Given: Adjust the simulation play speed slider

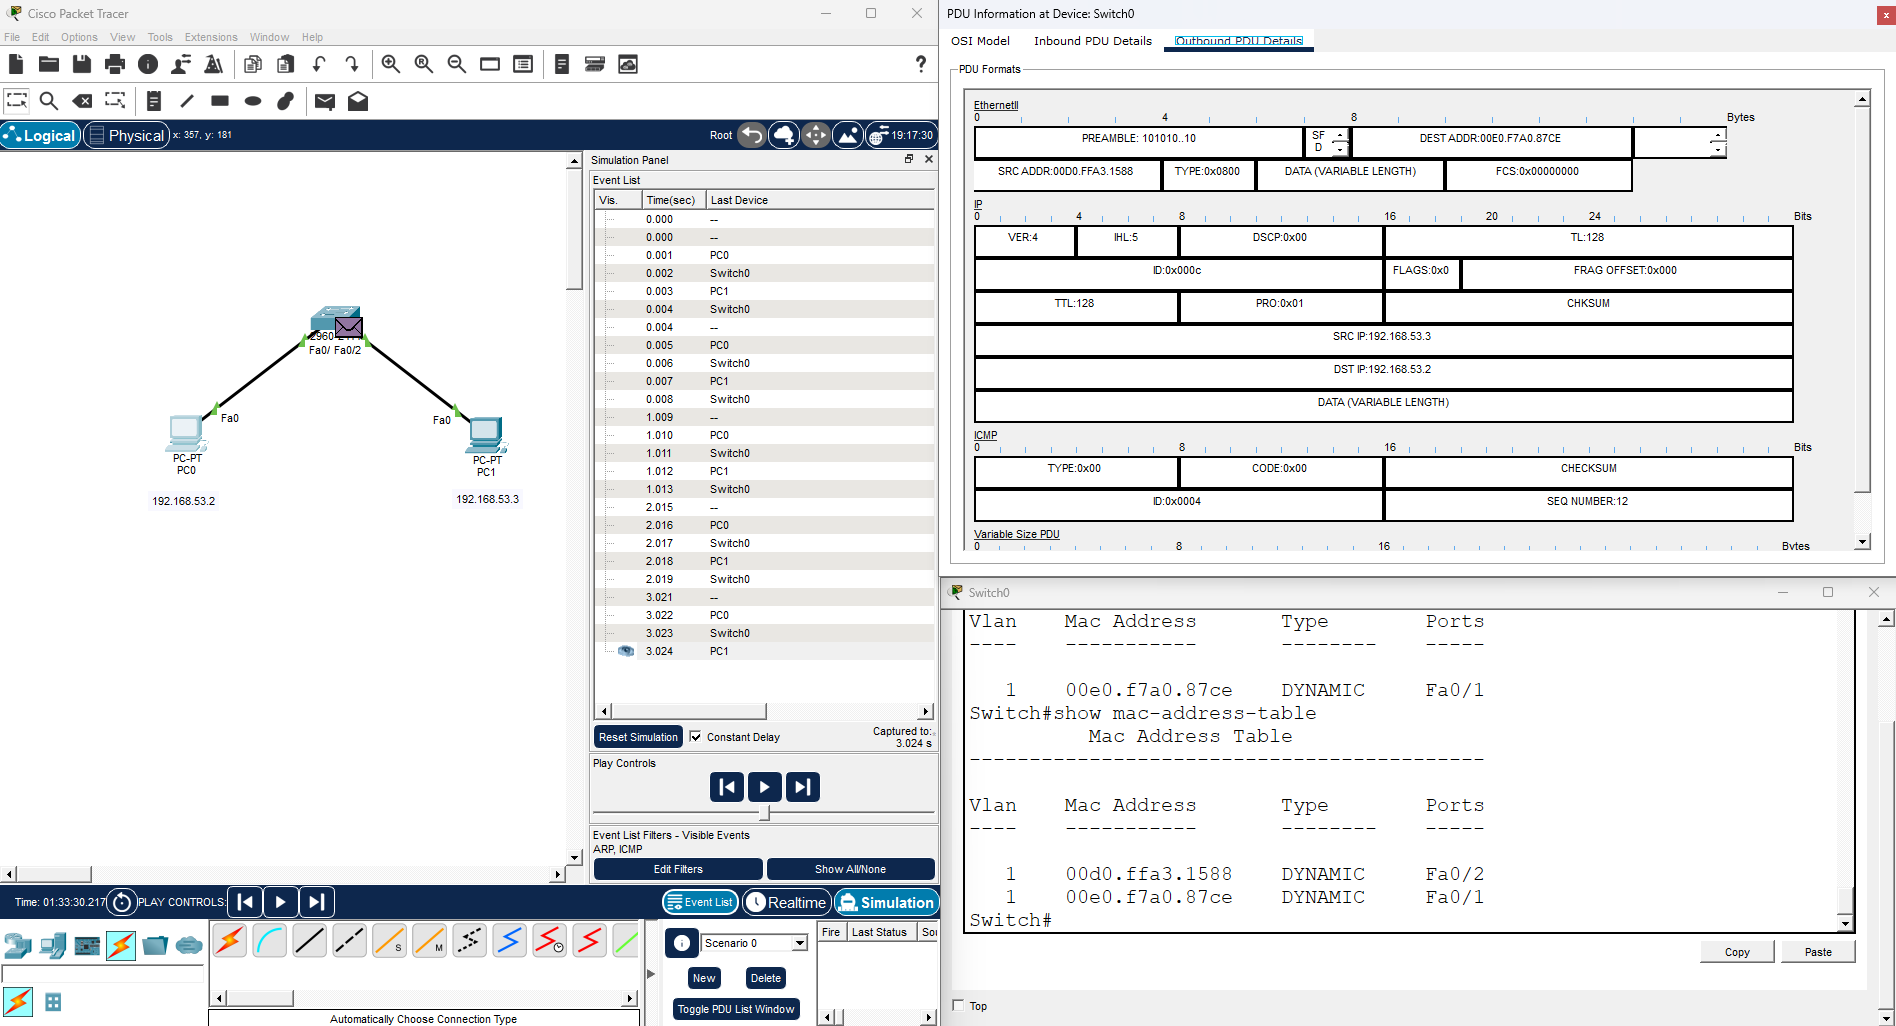Looking at the screenshot, I should click(765, 812).
